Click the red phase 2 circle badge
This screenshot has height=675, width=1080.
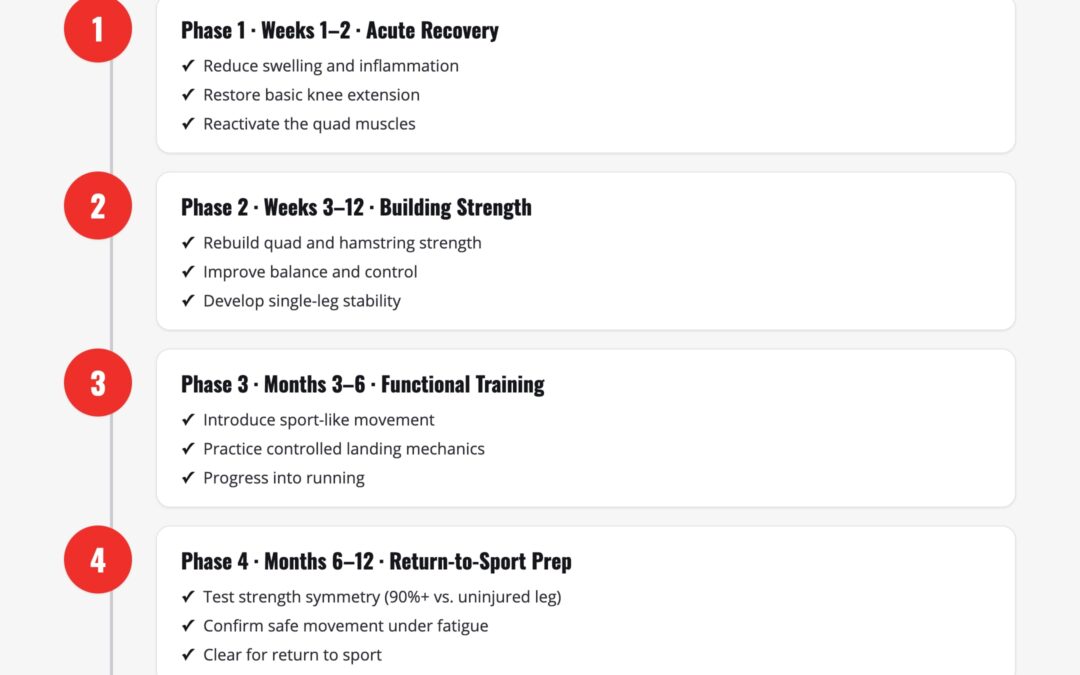(x=98, y=206)
